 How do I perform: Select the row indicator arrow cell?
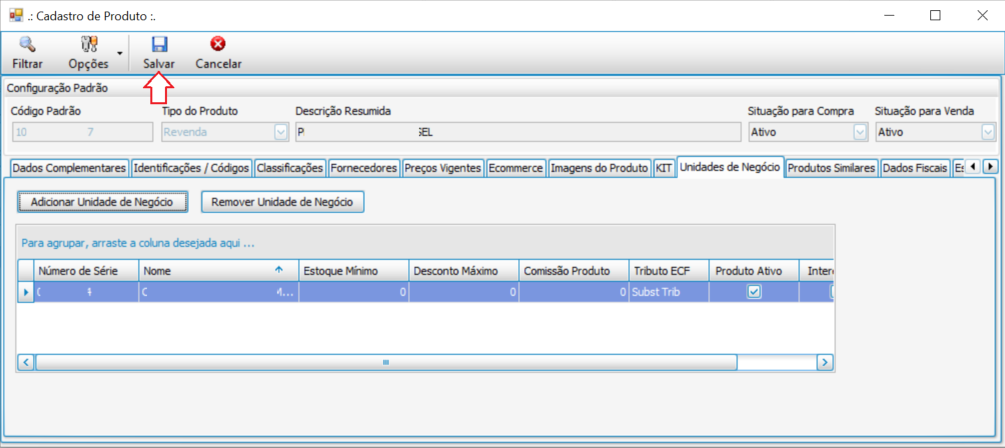coord(26,292)
